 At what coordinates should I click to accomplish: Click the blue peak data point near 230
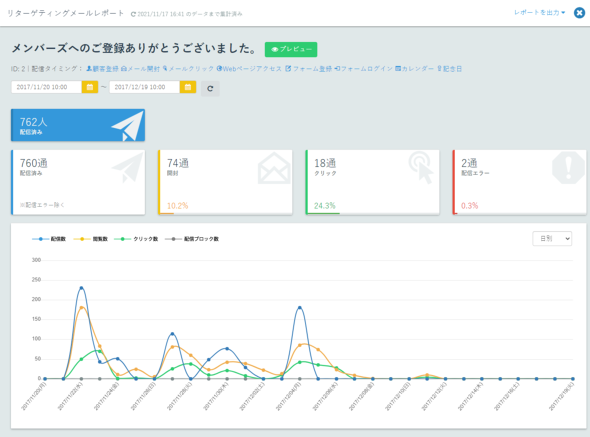tap(81, 288)
